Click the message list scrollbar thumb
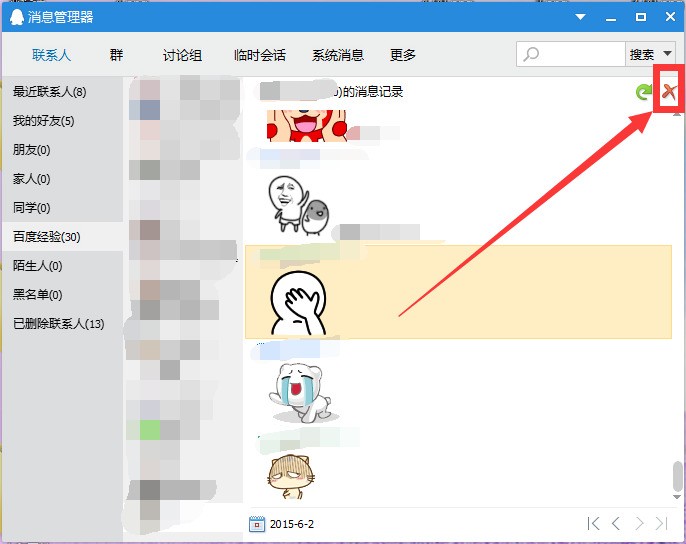686x544 pixels. tap(677, 476)
